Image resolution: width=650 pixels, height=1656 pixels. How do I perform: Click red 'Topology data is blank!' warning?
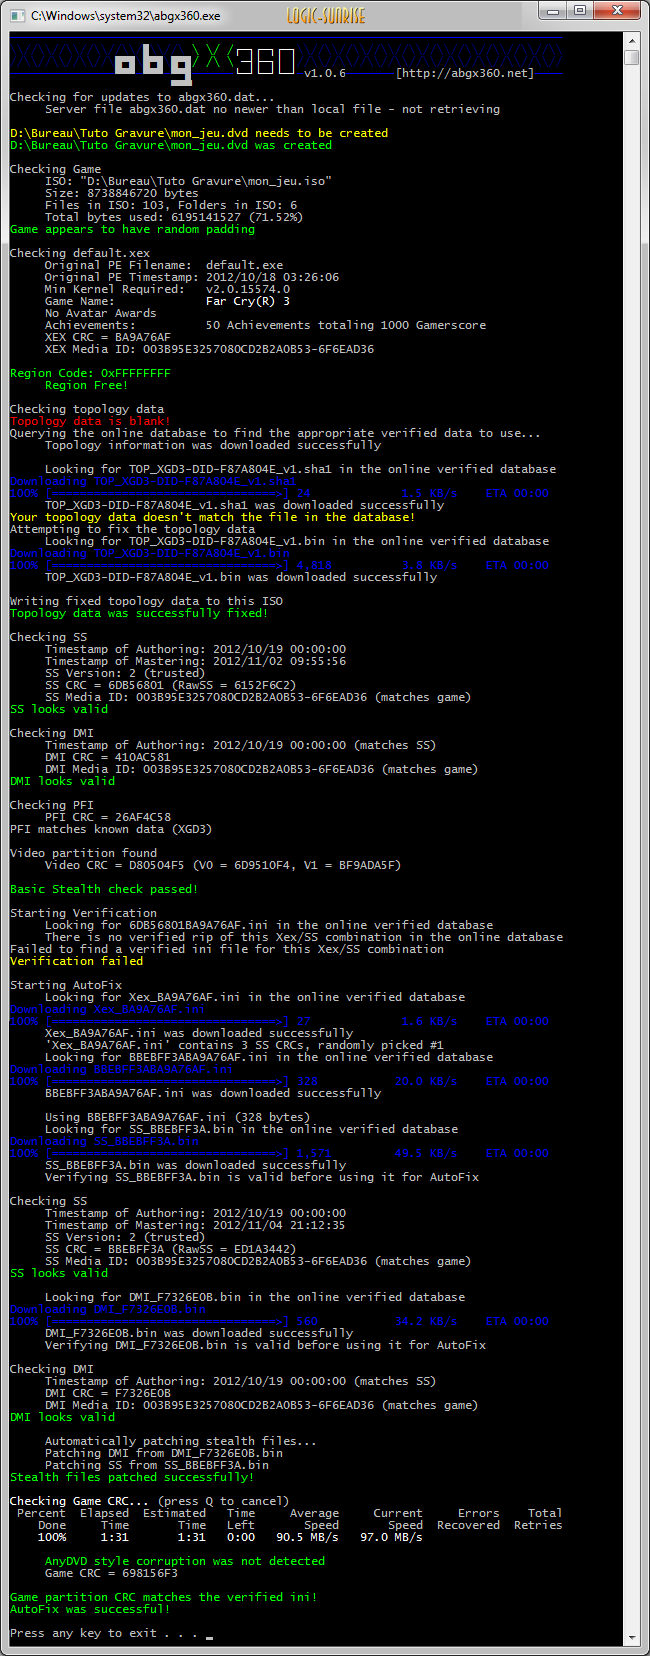tap(90, 421)
